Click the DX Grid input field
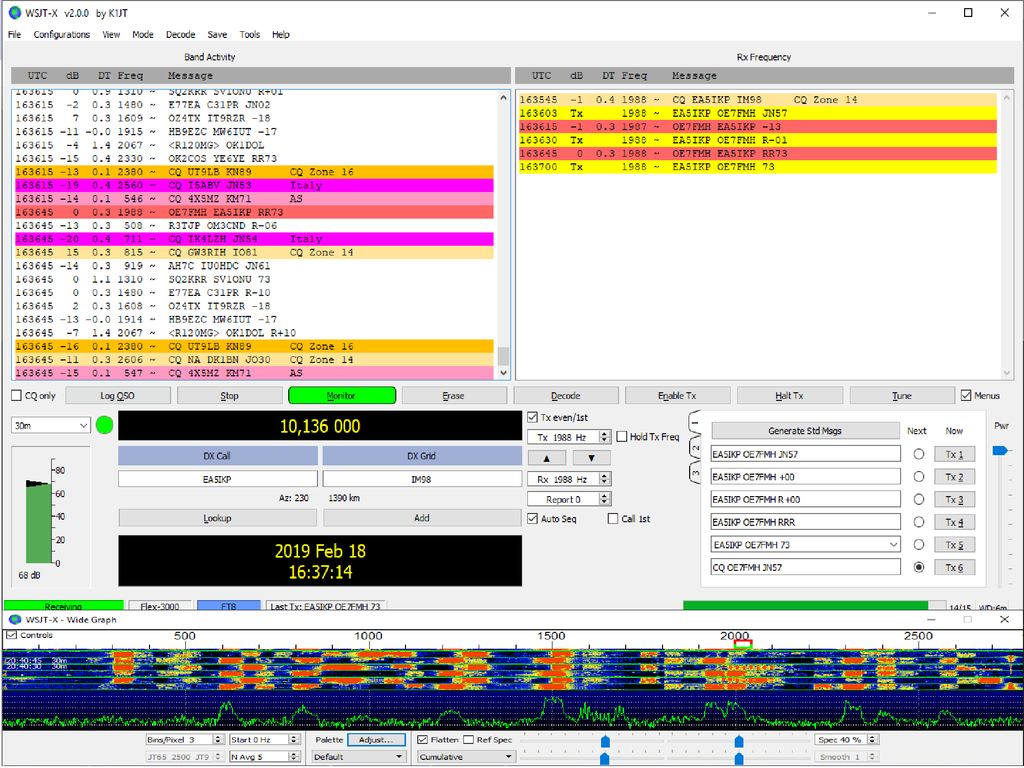Screen dimensions: 1024x768 (421, 479)
